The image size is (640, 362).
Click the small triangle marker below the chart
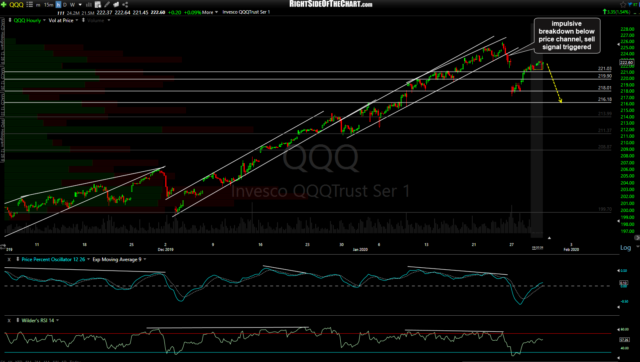(x=549, y=238)
